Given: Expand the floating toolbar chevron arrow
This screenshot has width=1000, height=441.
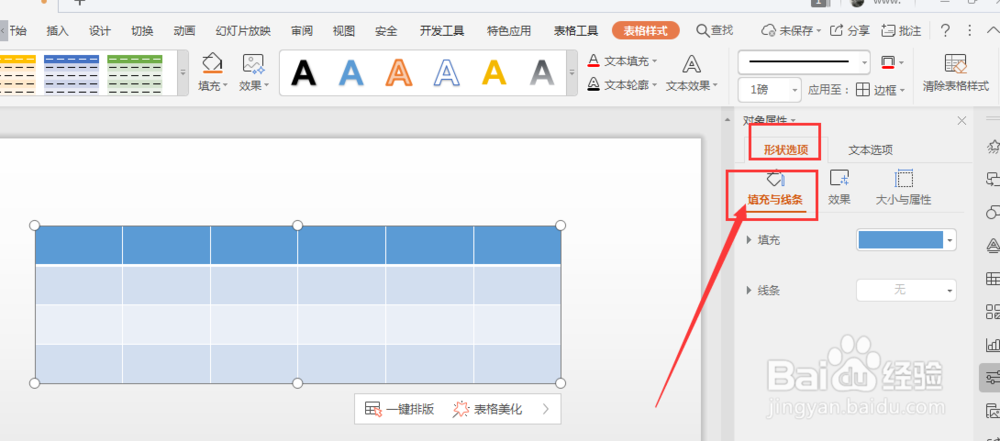Looking at the screenshot, I should tap(545, 409).
